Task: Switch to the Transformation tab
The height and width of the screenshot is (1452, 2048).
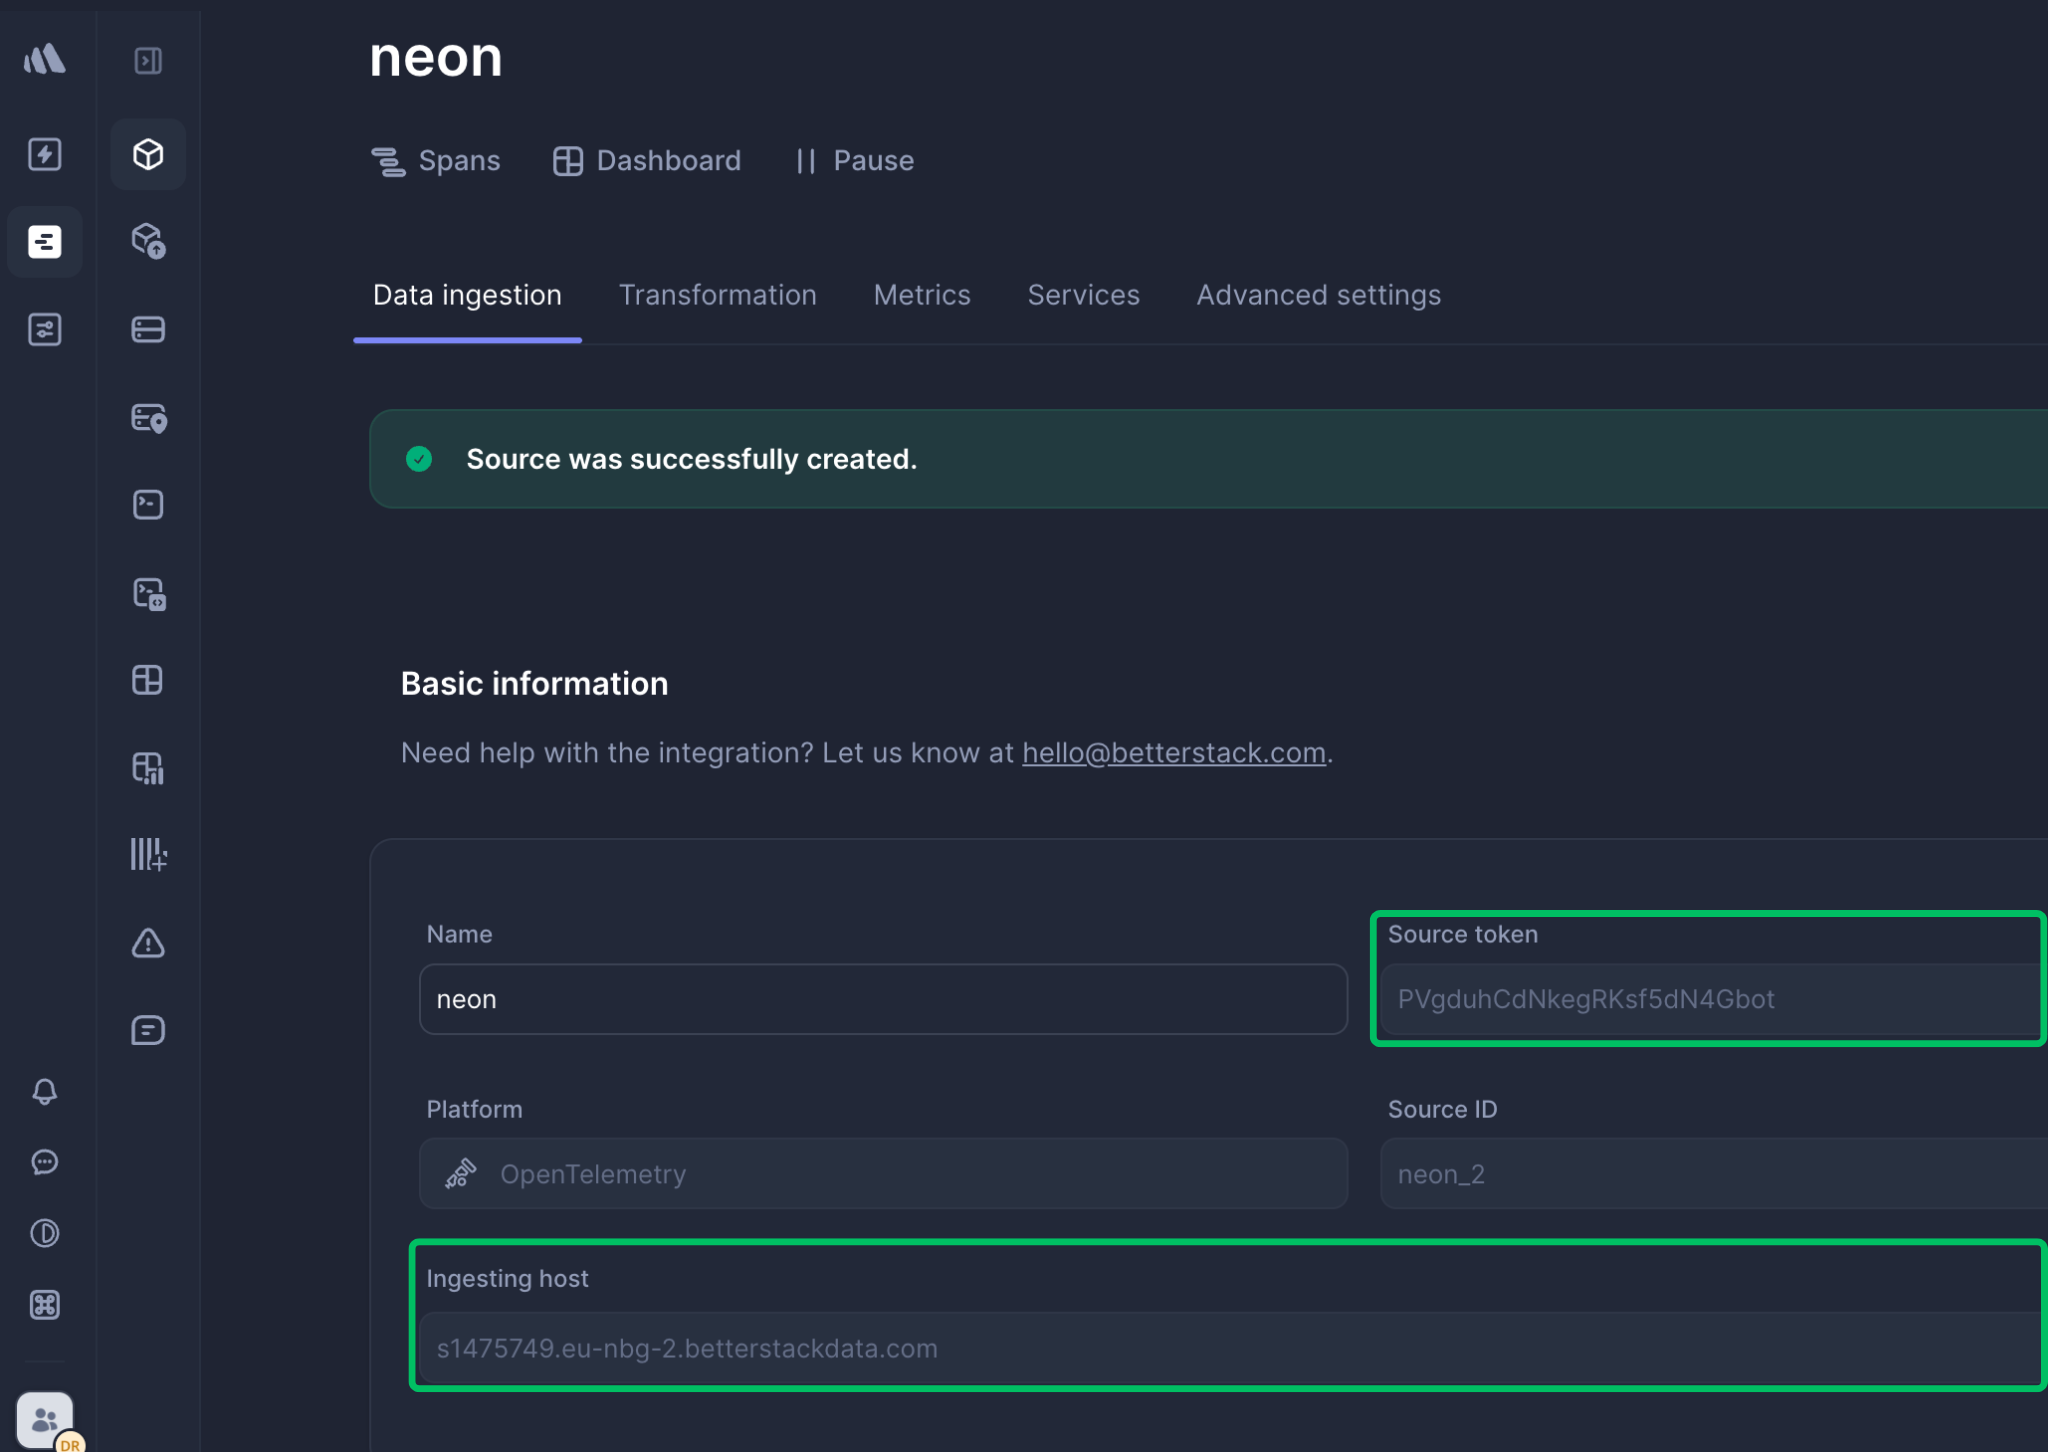Action: click(x=718, y=294)
